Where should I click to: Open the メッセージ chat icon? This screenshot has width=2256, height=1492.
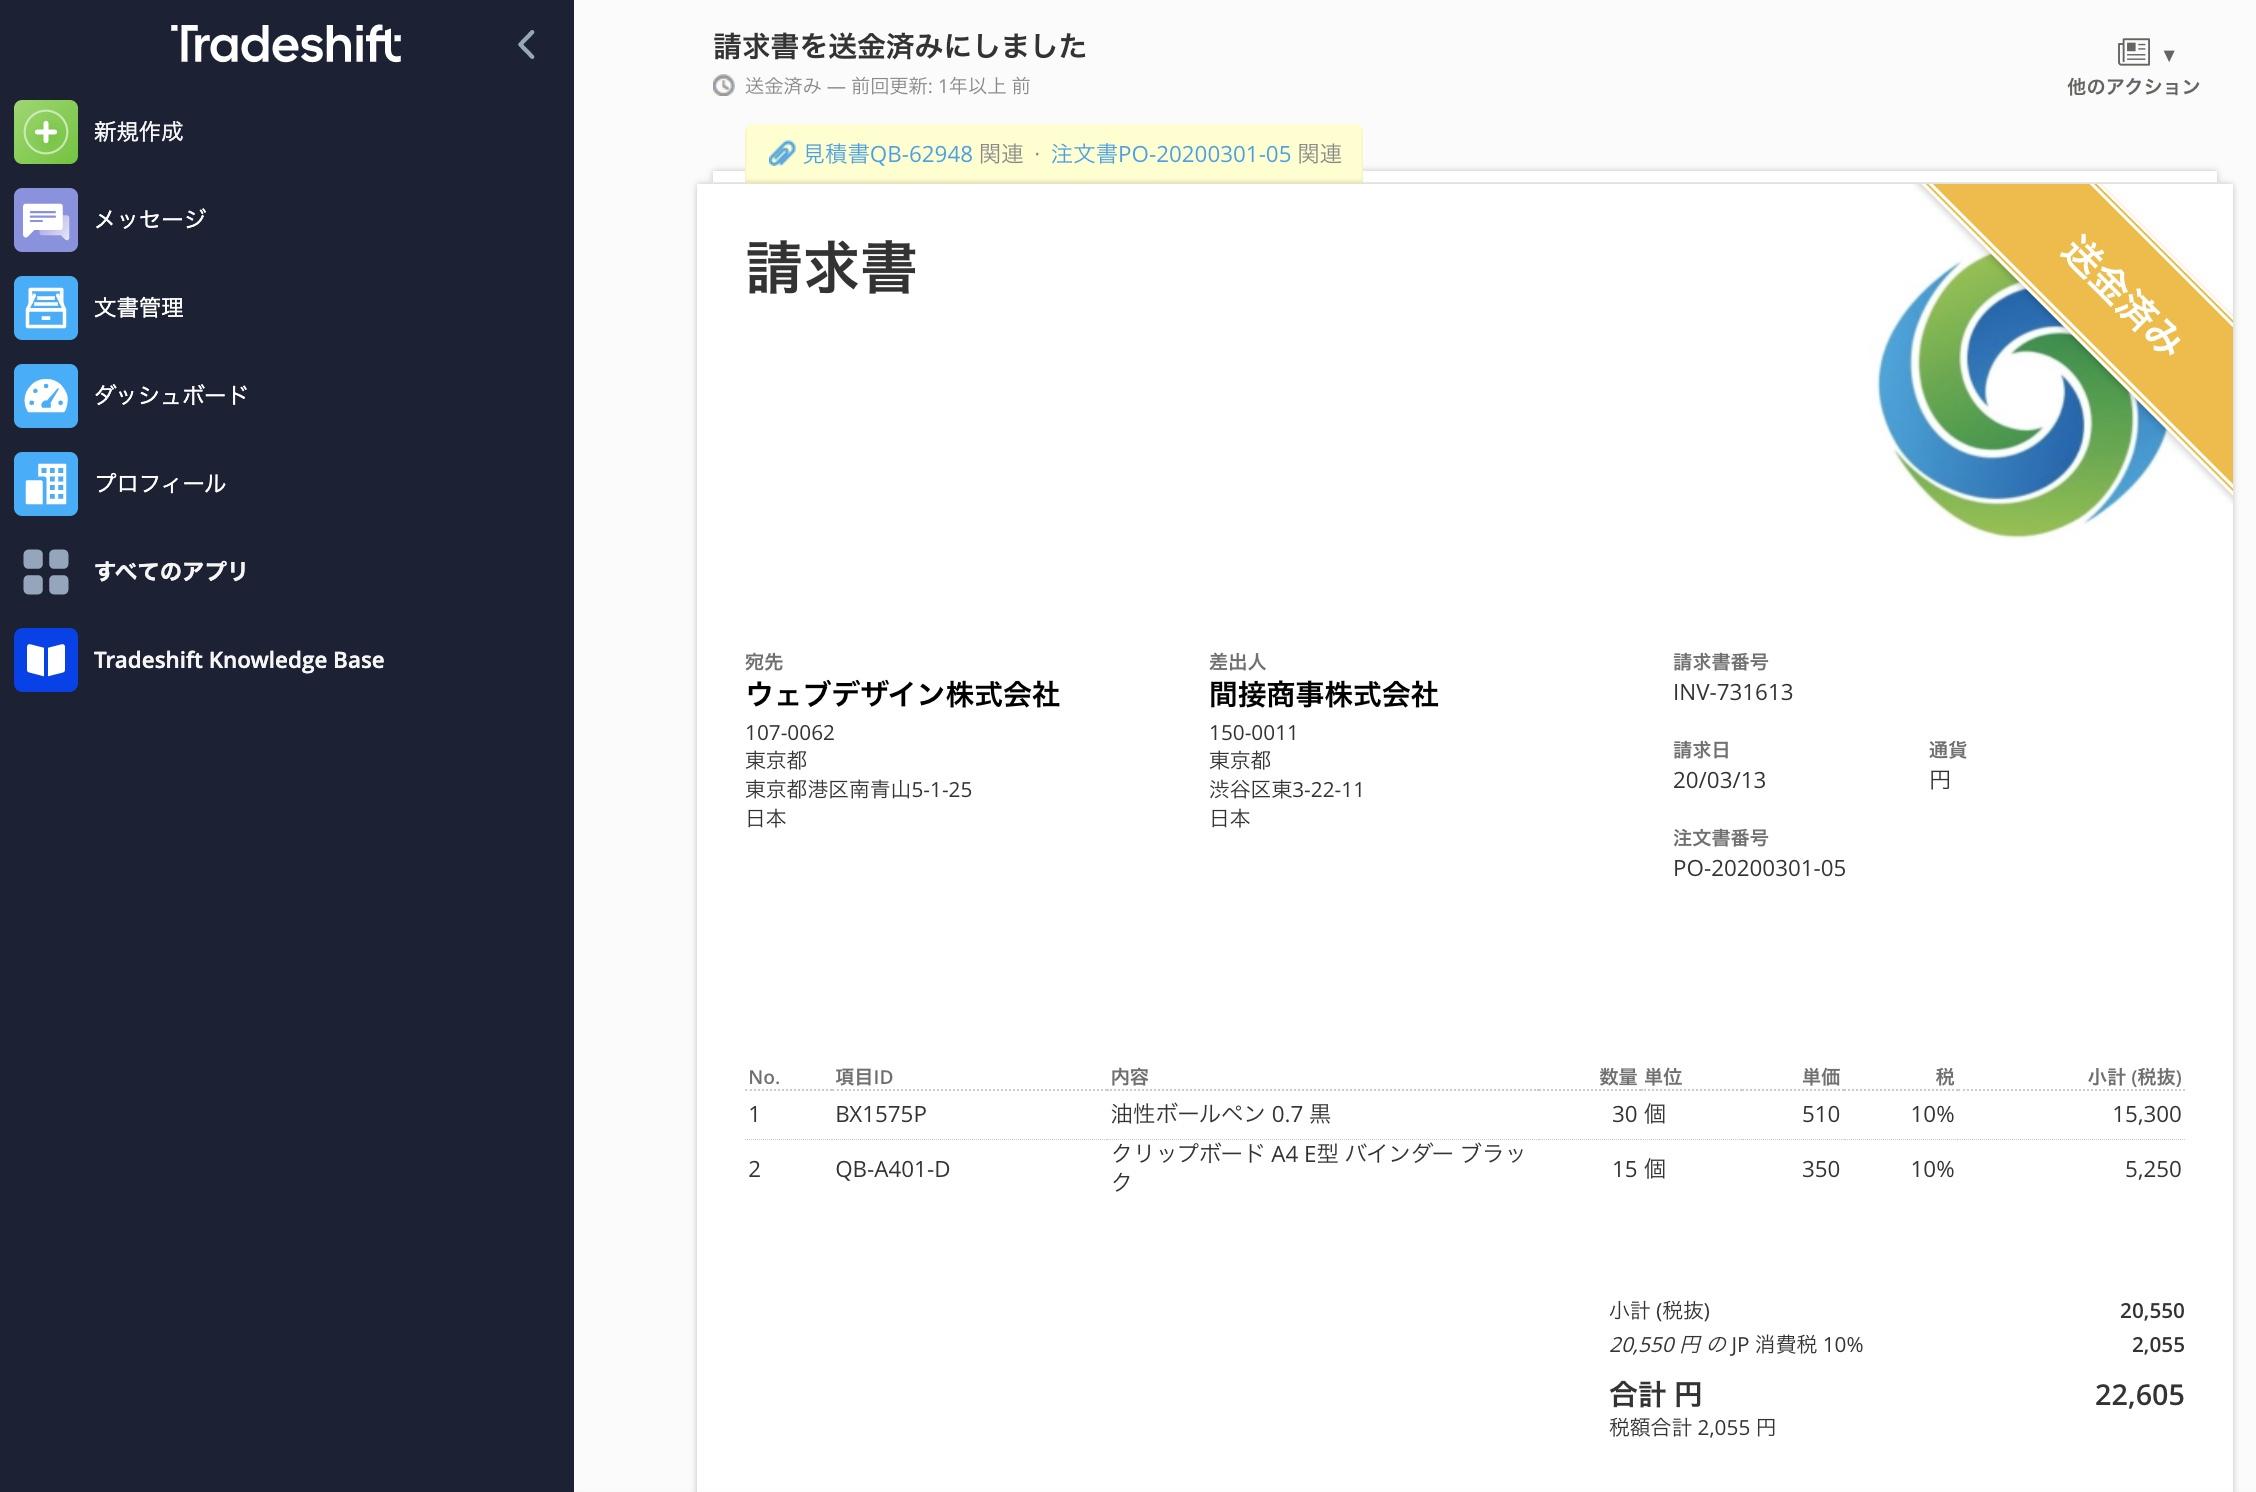[44, 220]
